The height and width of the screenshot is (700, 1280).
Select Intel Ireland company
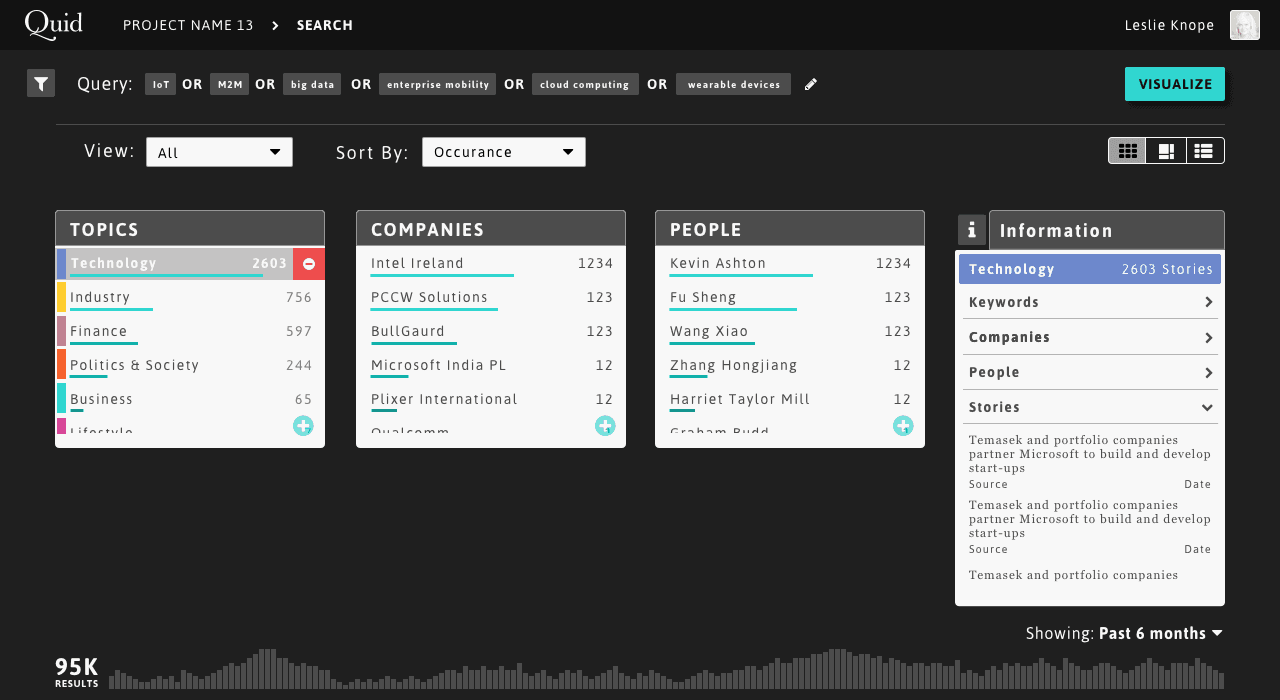(491, 264)
